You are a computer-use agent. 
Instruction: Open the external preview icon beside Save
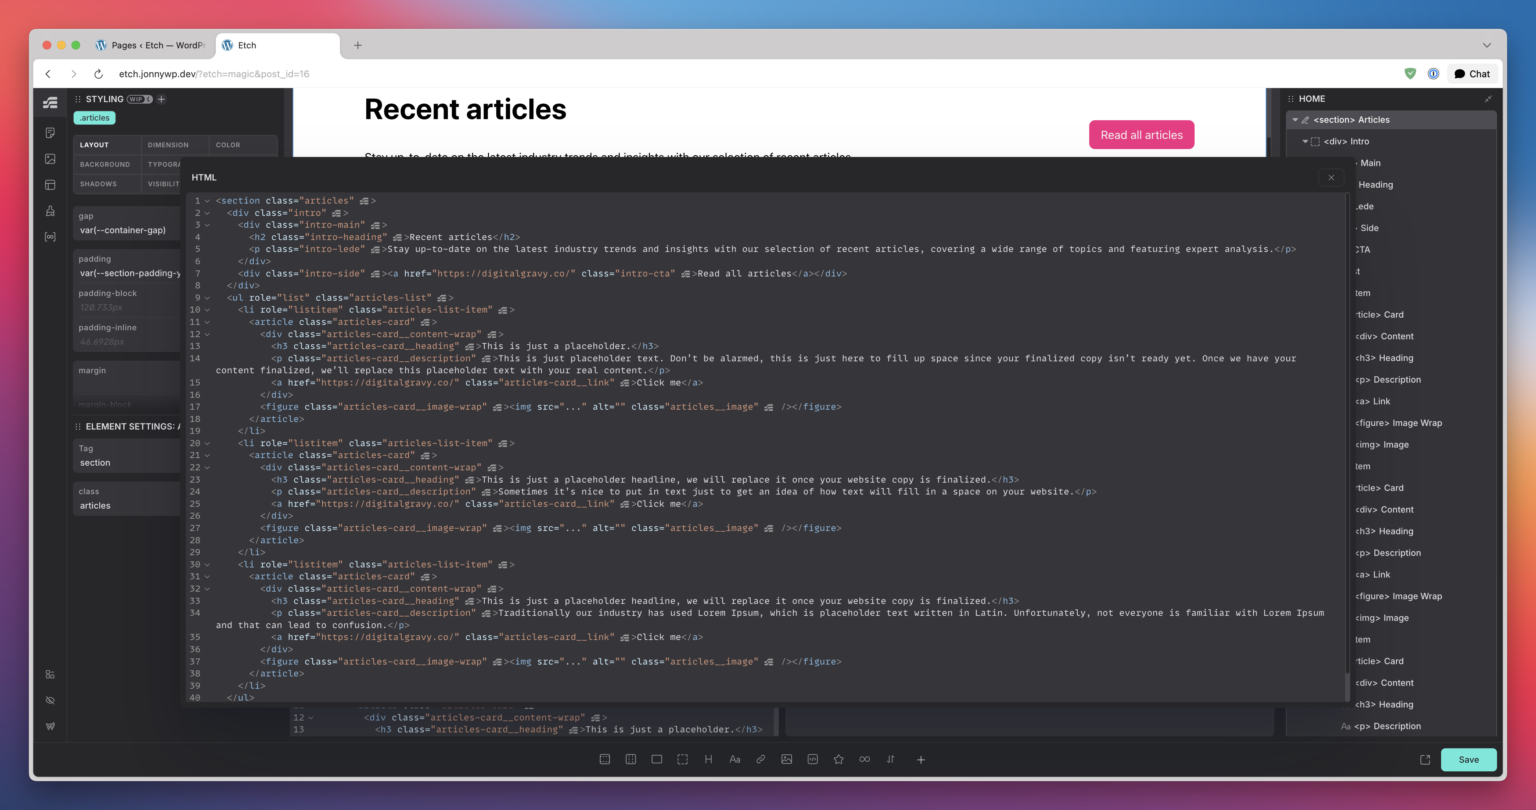click(1425, 759)
